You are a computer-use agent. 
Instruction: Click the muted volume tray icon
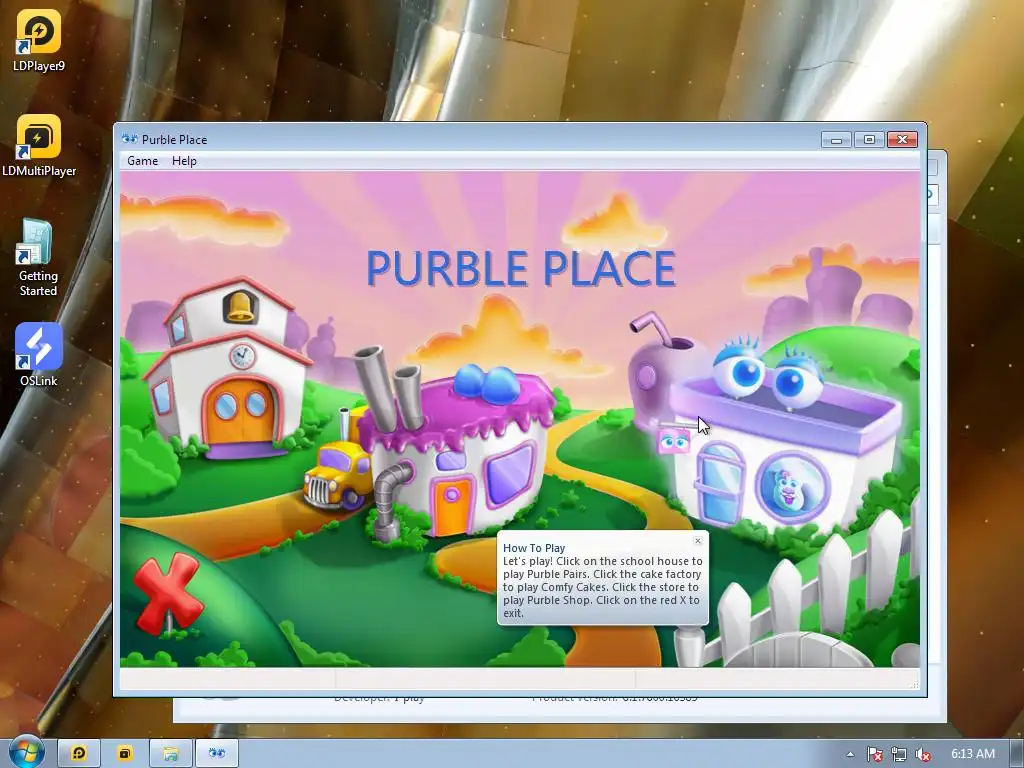[923, 754]
